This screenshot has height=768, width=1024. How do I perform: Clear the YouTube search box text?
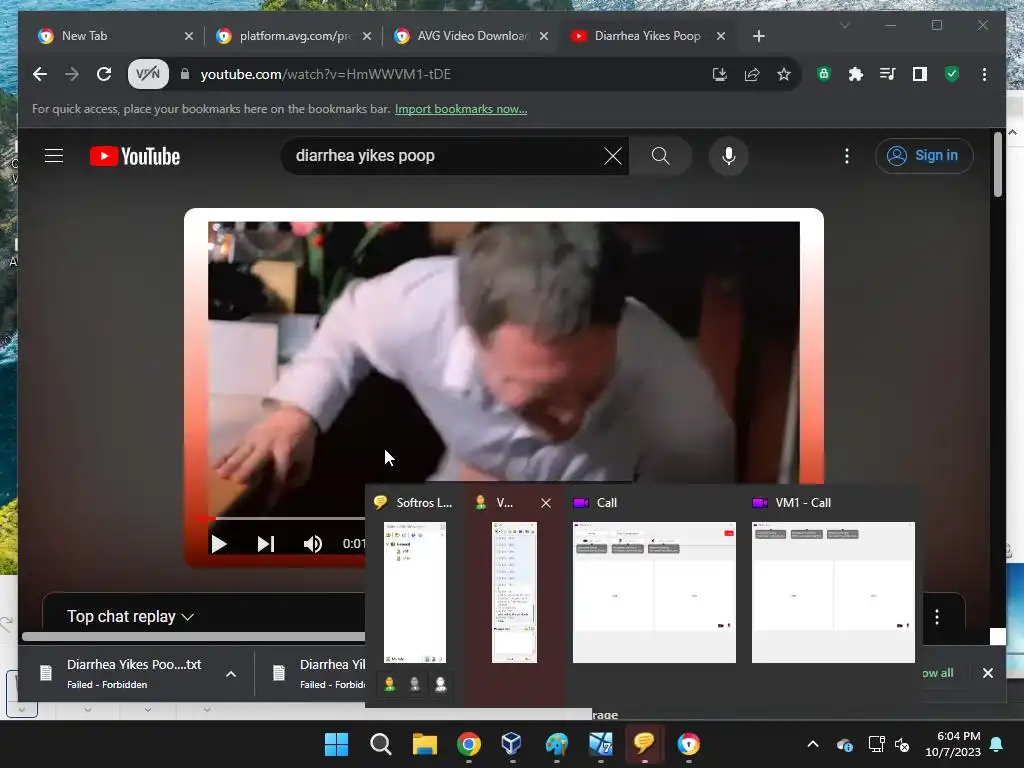613,156
